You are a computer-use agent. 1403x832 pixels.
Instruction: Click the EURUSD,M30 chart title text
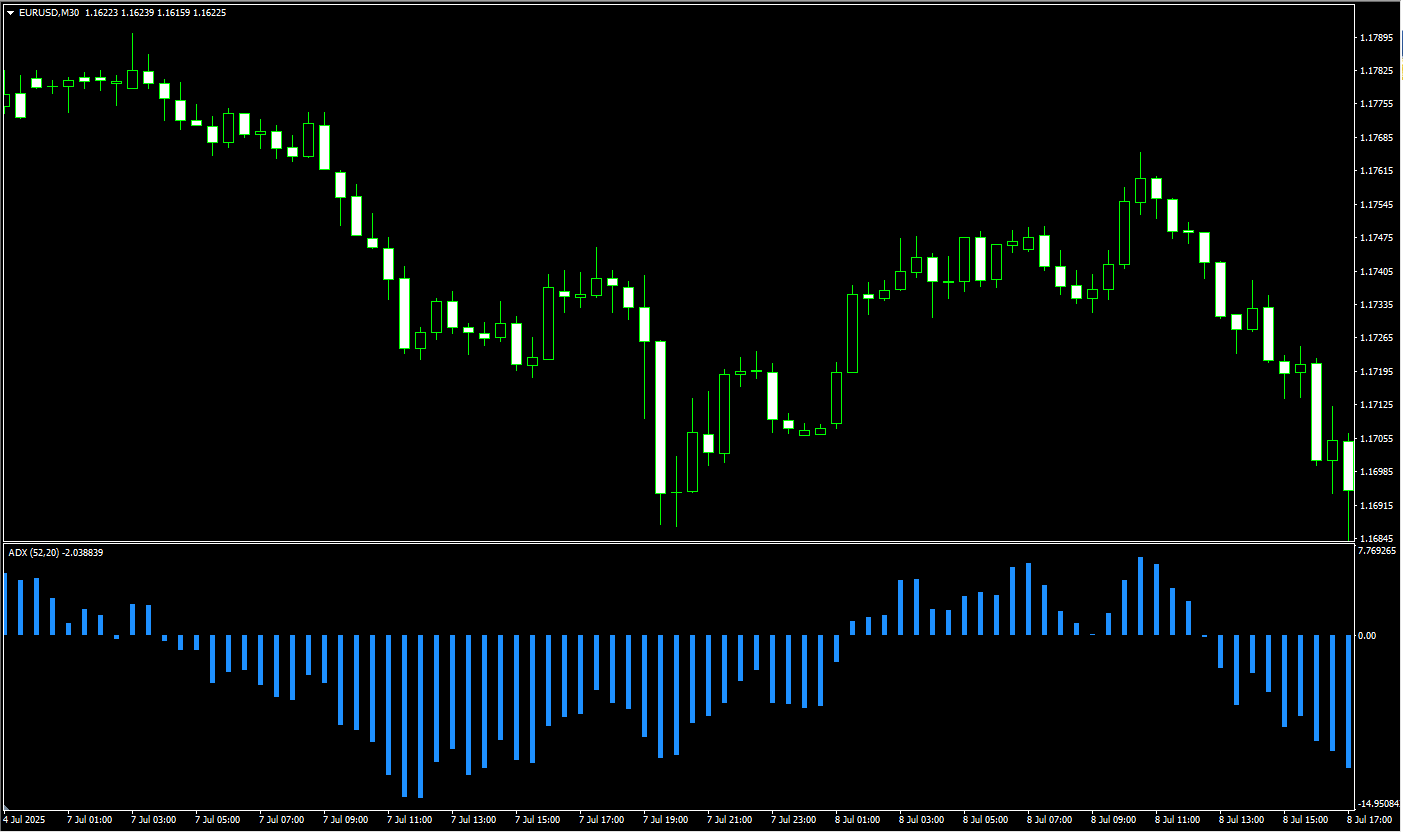[49, 13]
